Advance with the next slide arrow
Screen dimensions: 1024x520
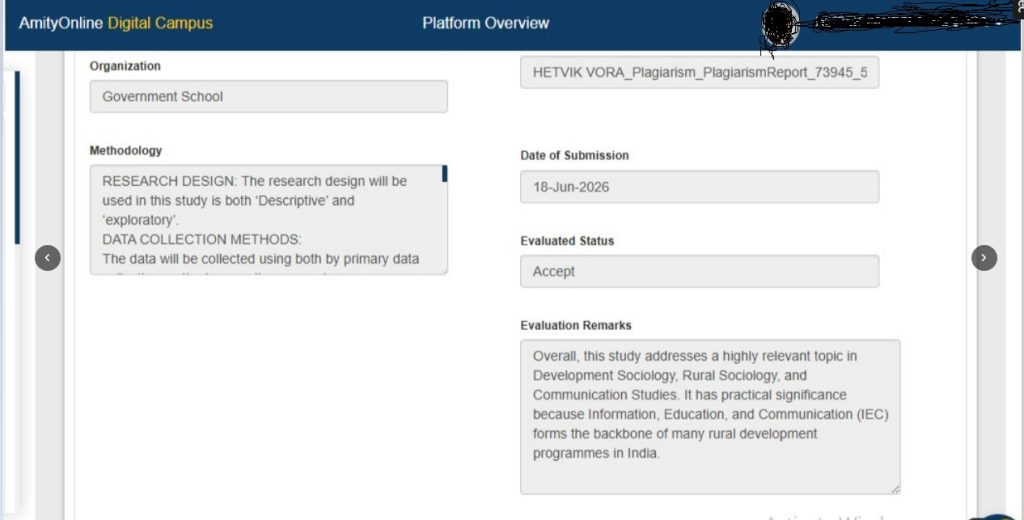click(x=984, y=257)
